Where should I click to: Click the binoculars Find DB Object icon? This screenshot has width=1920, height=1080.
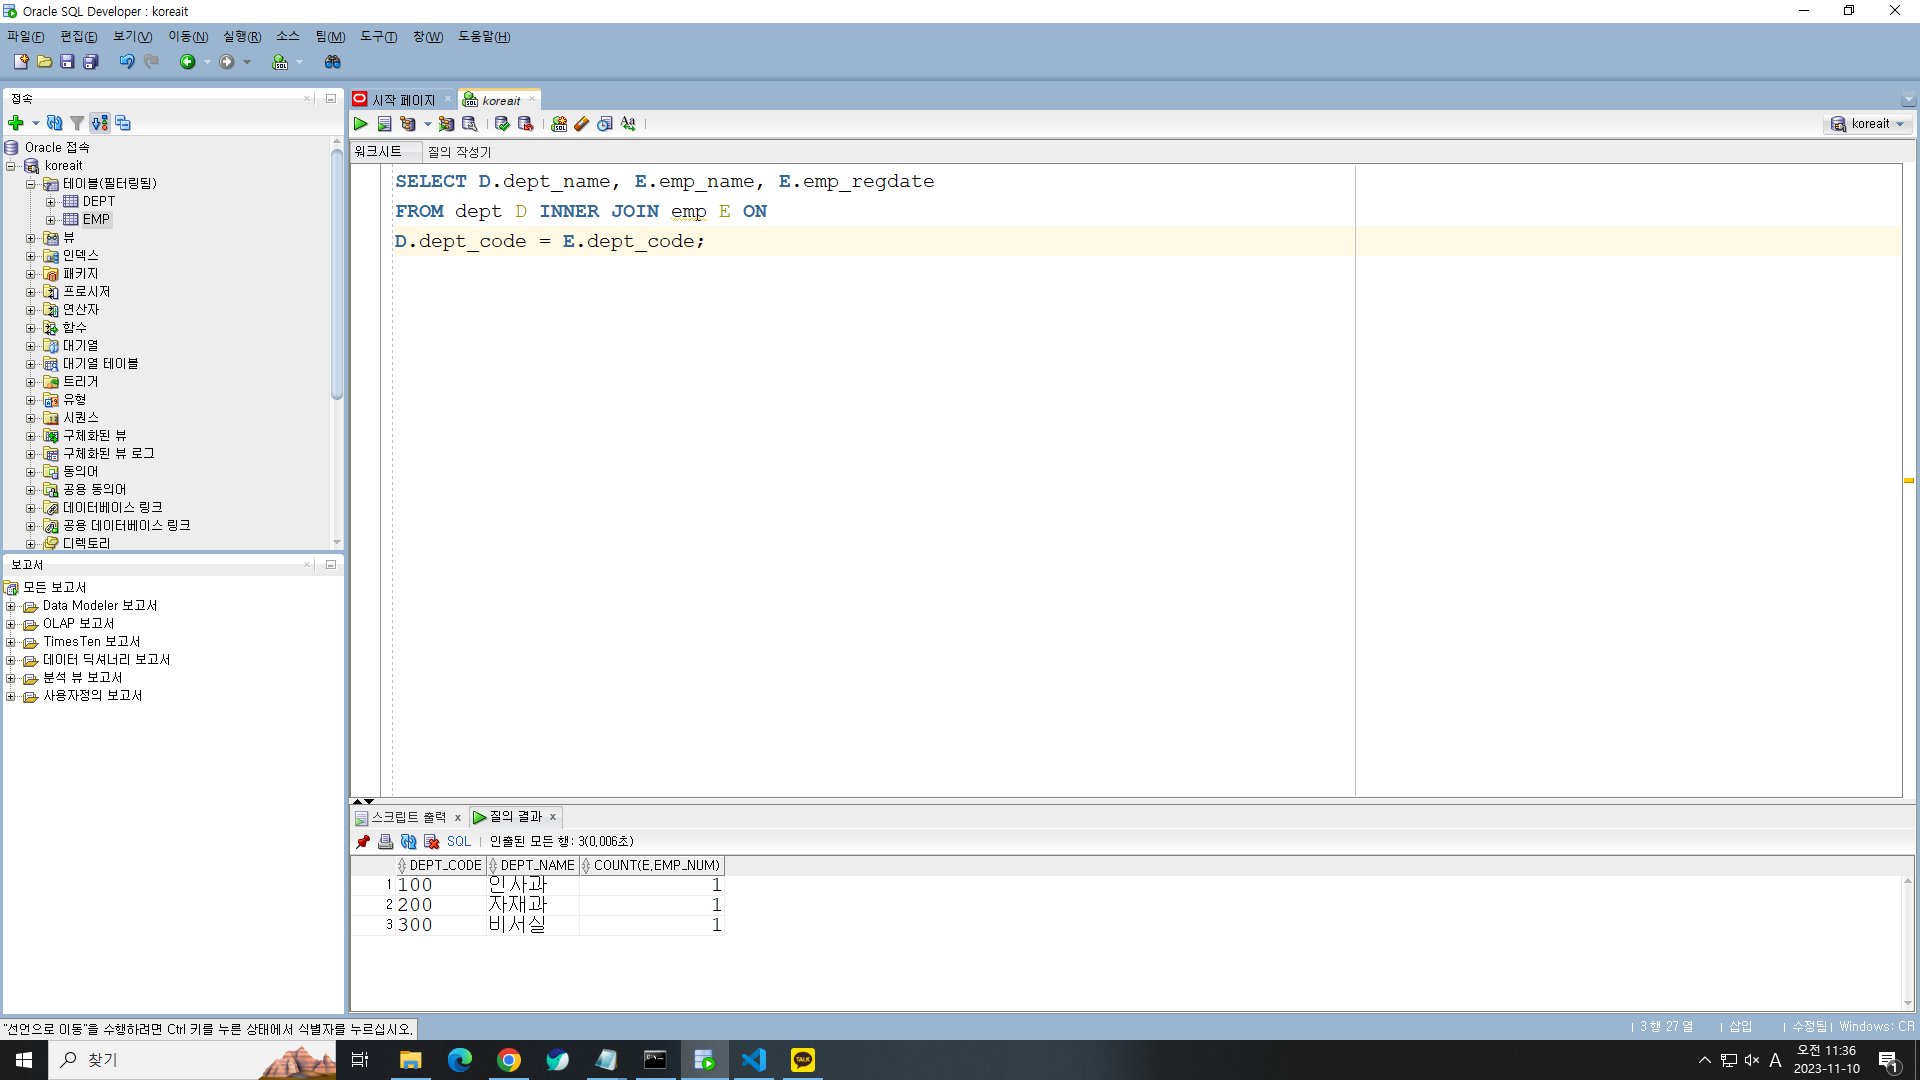coord(333,62)
